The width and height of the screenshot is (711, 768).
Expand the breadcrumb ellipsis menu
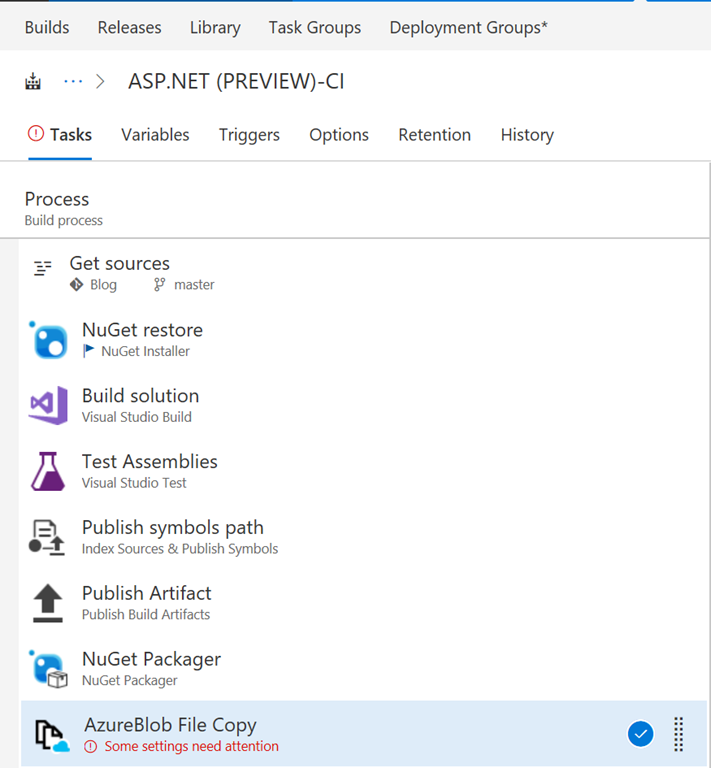[73, 82]
